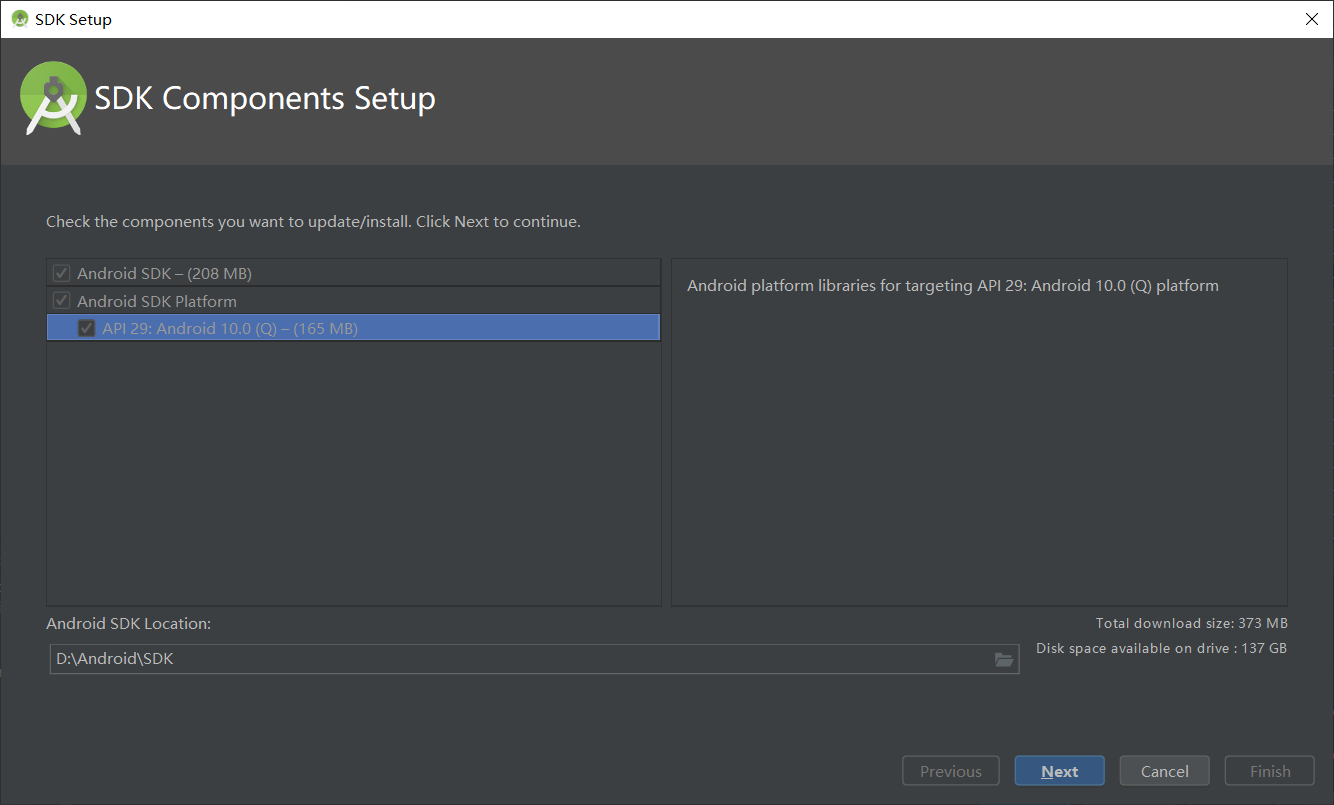
Task: Click the Disk space available text
Action: click(1160, 648)
